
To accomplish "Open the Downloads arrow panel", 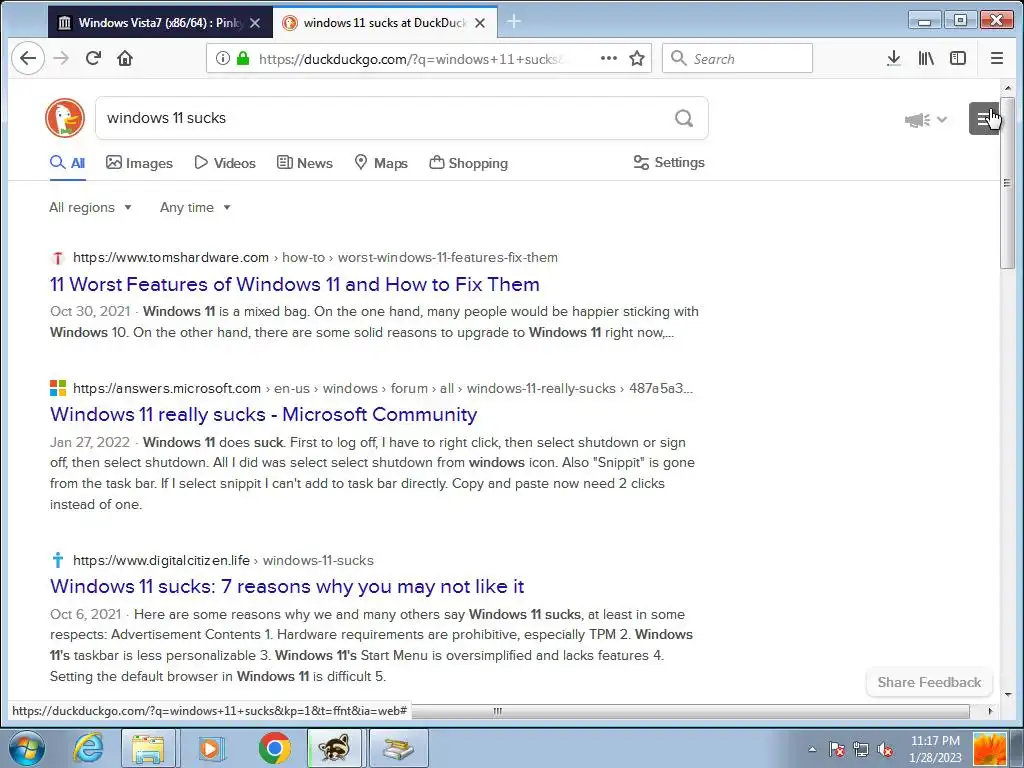I will (x=894, y=59).
